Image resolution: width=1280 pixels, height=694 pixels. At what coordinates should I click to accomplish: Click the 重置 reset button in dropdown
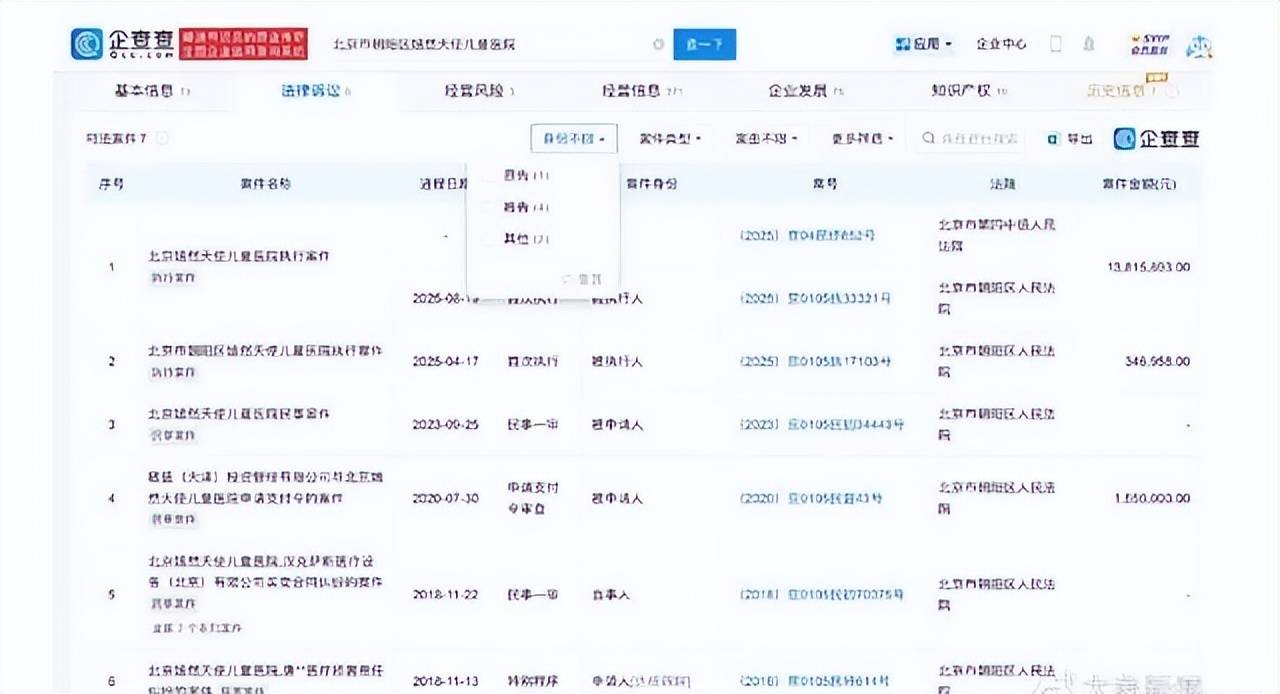tap(582, 279)
